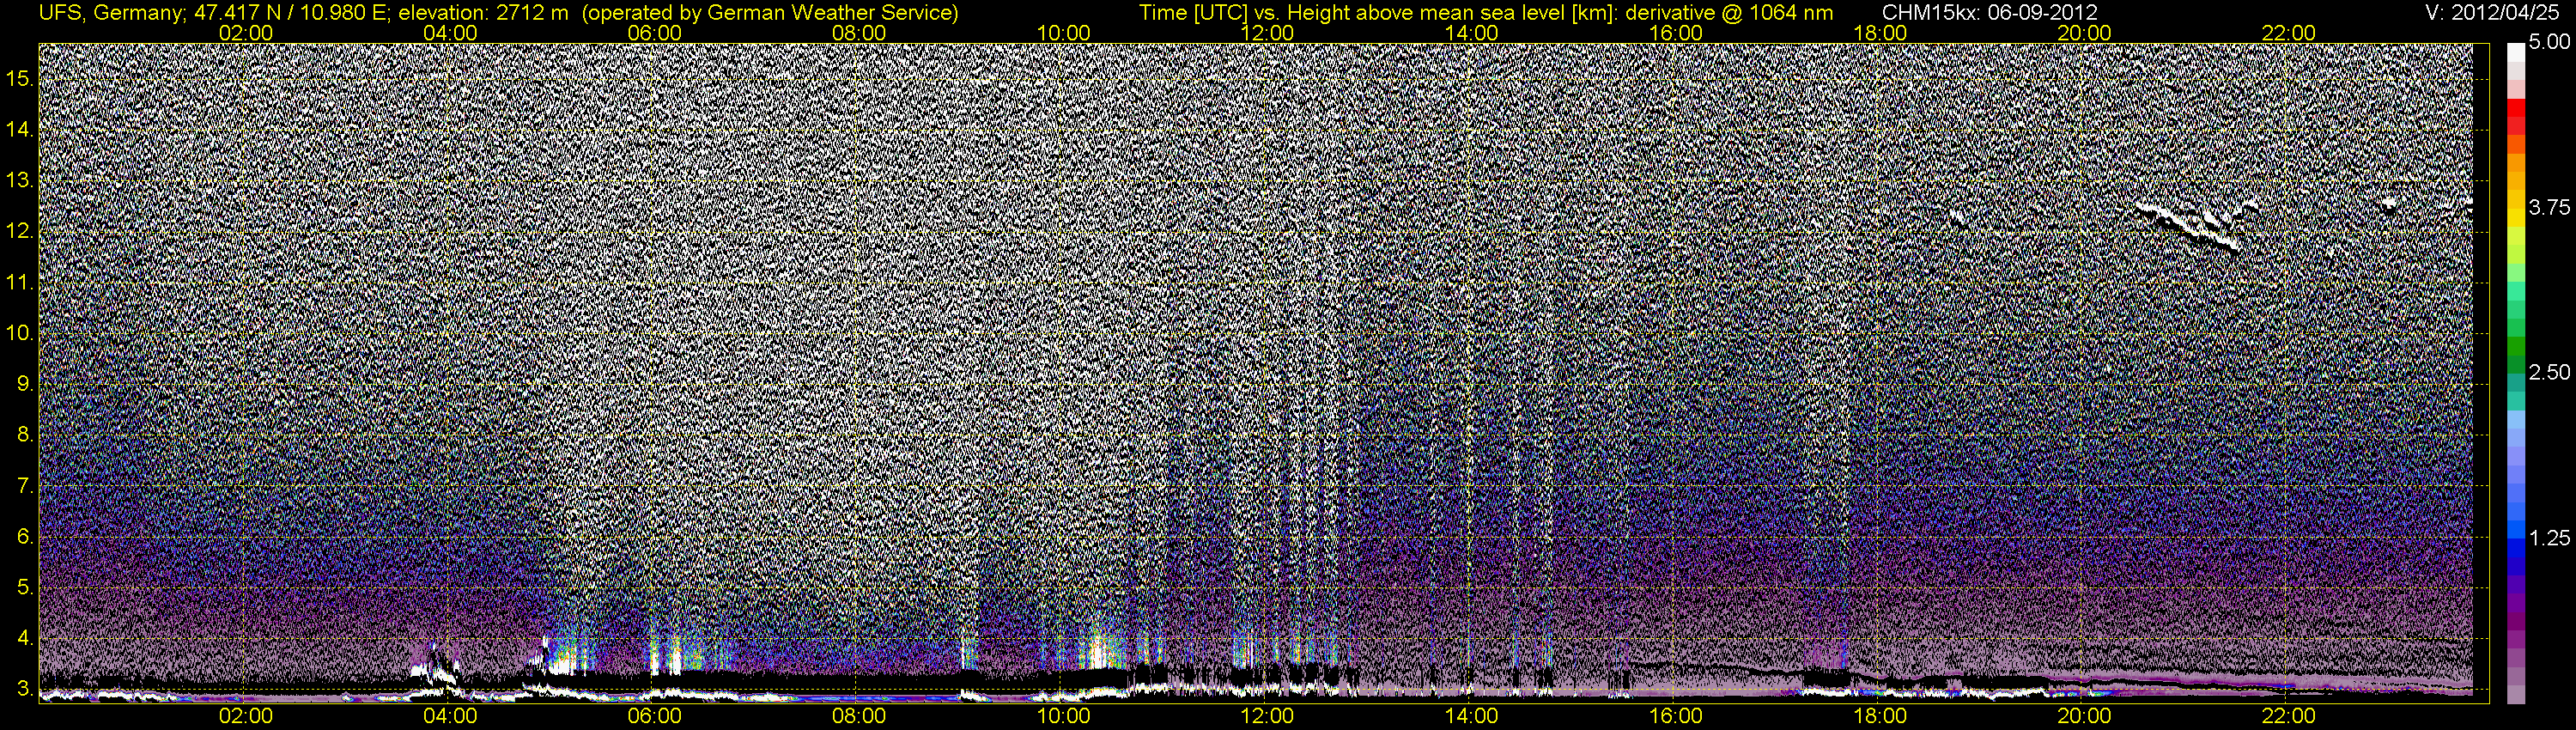Click the "11." km height label
The width and height of the screenshot is (2576, 730).
pyautogui.click(x=20, y=283)
